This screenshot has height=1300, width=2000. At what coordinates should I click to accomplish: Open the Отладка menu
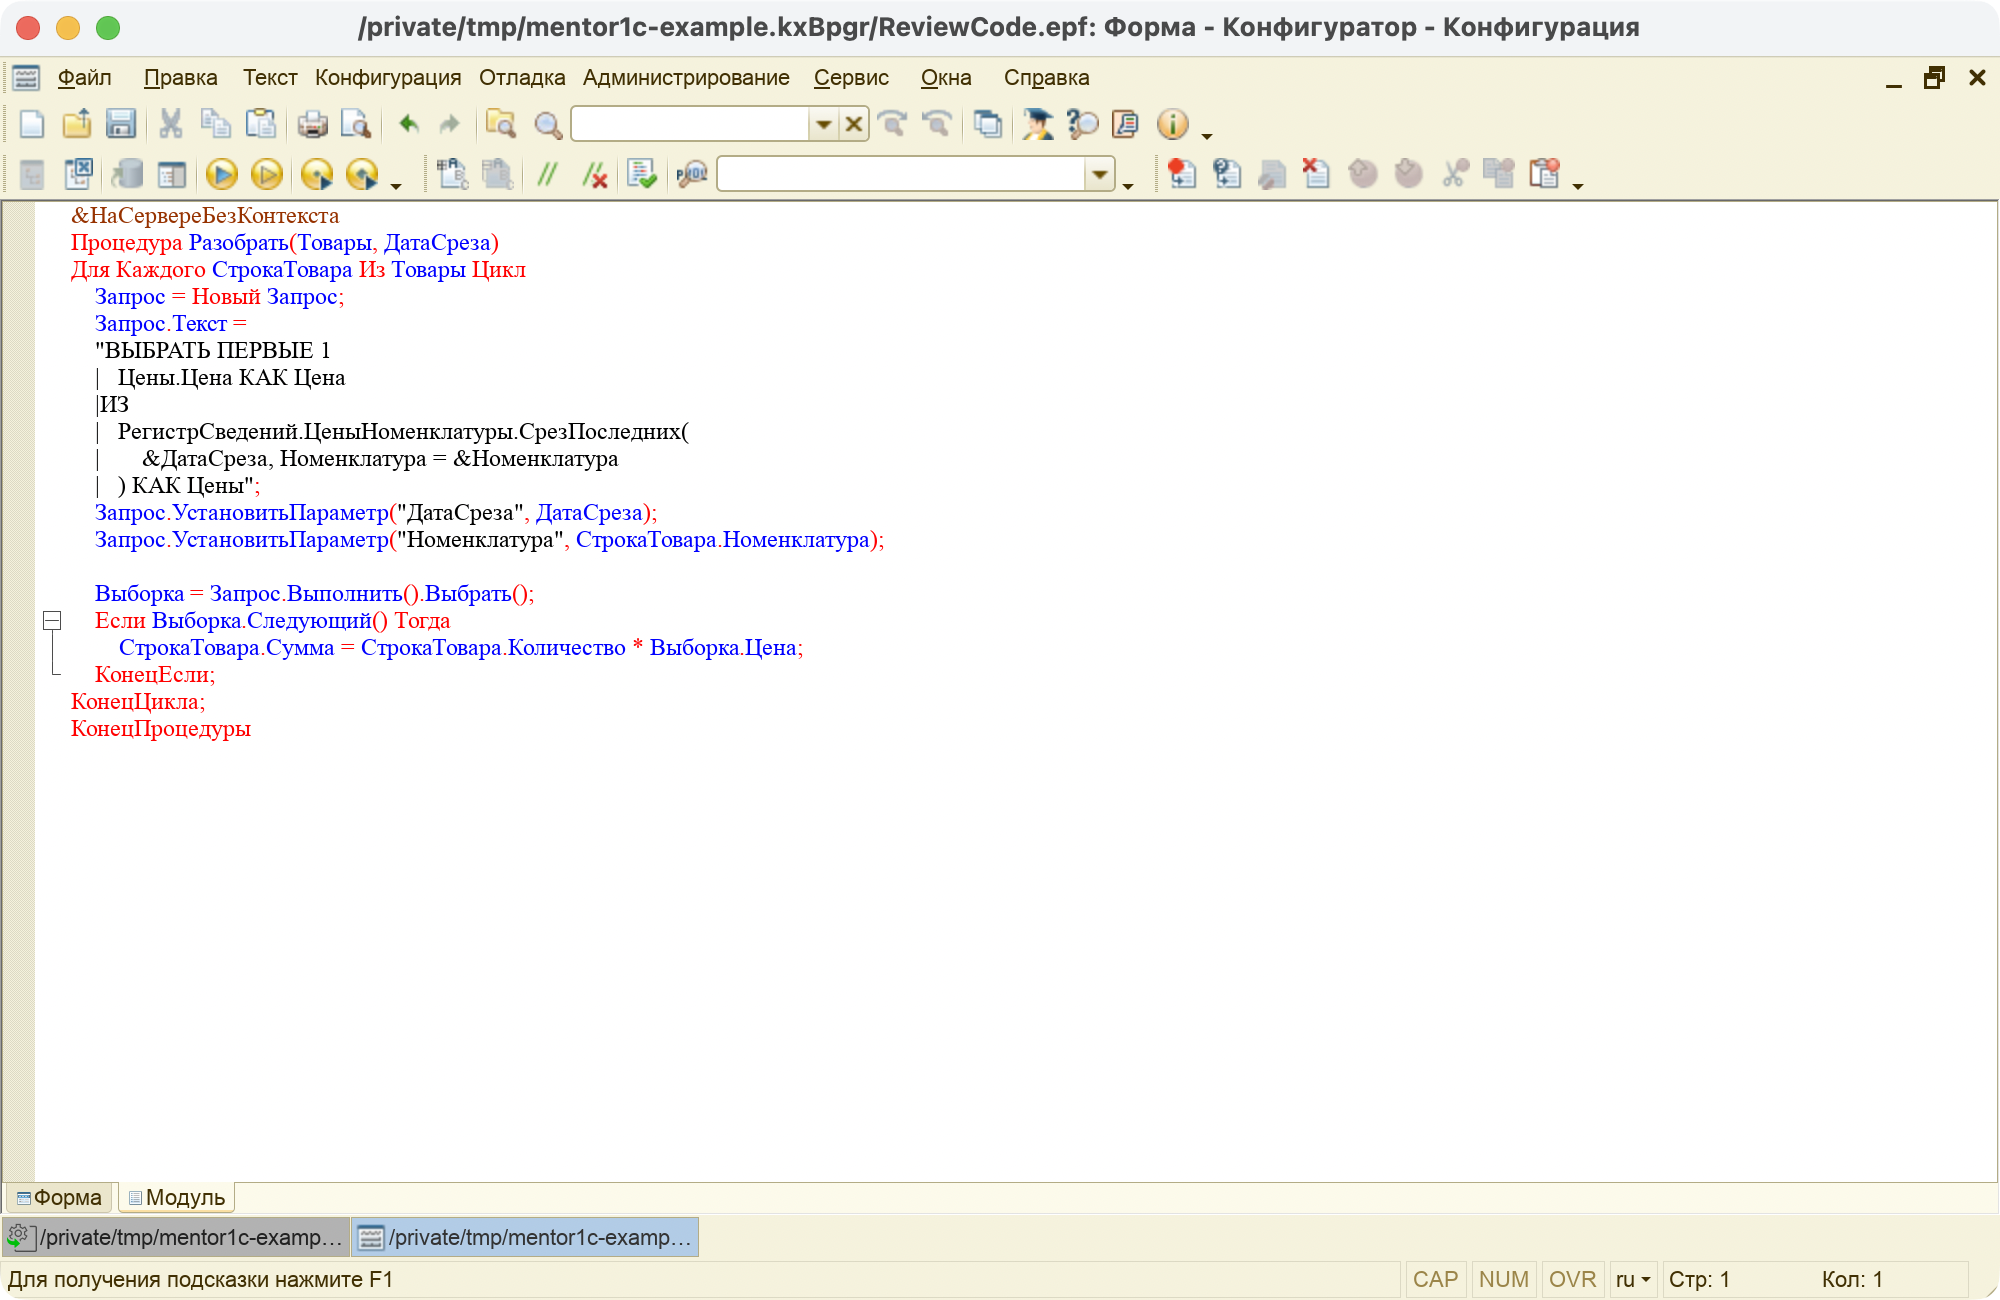coord(522,78)
